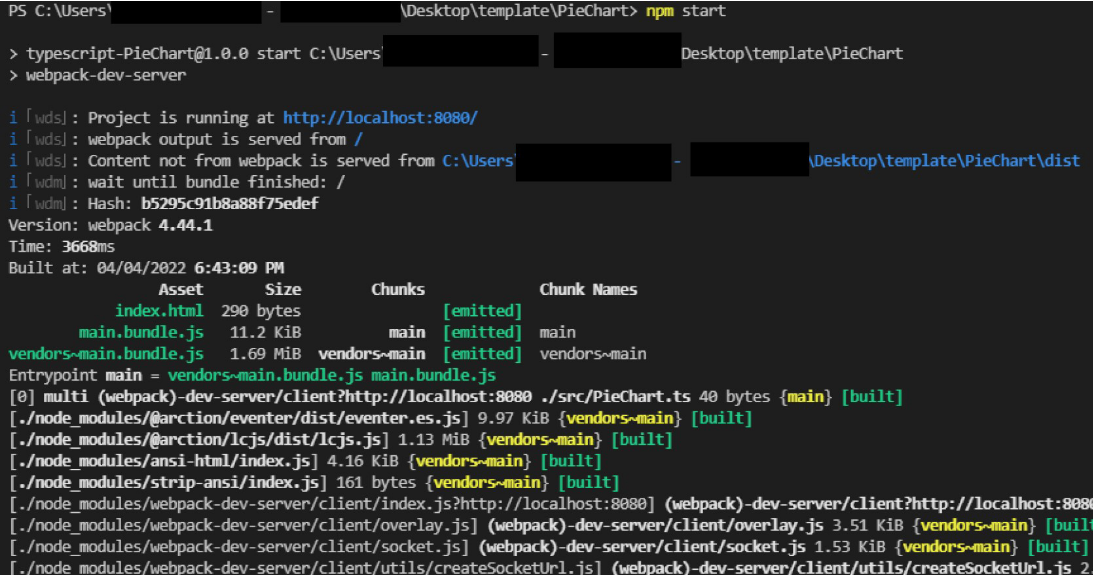Select the 161 bytes module size
The height and width of the screenshot is (575, 1093).
(376, 483)
